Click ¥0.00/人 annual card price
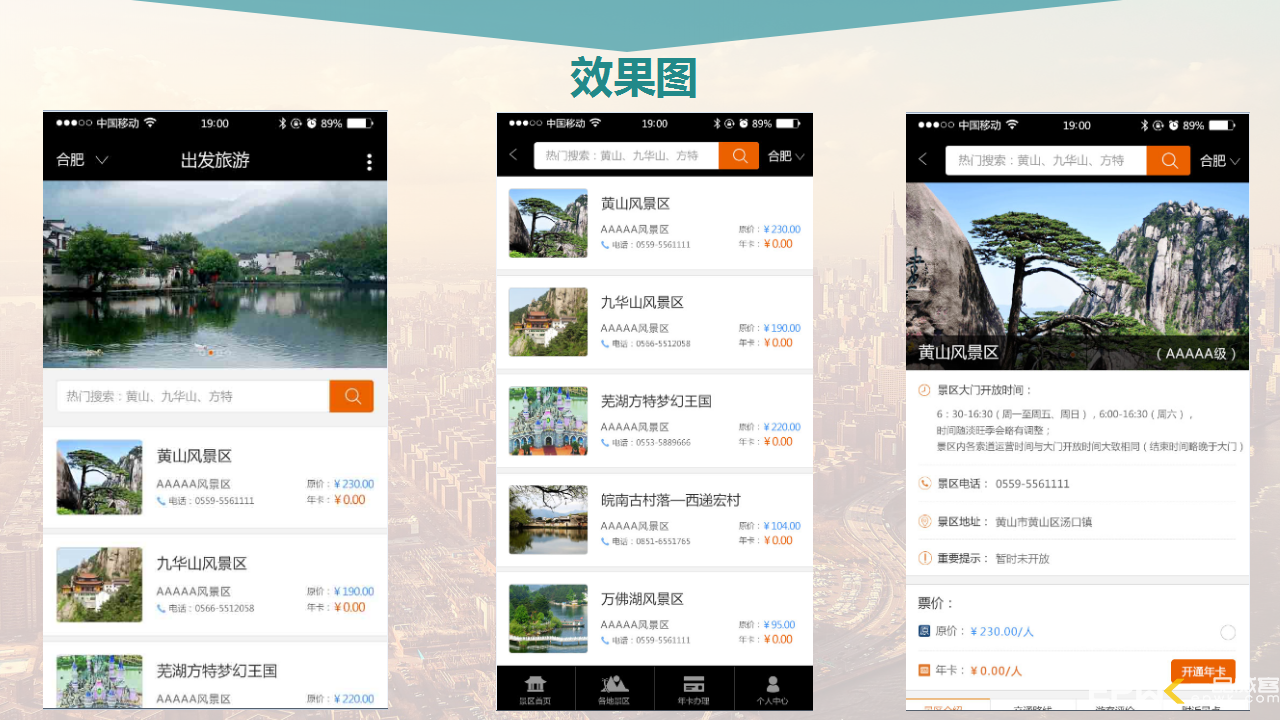The height and width of the screenshot is (720, 1280). click(x=996, y=671)
